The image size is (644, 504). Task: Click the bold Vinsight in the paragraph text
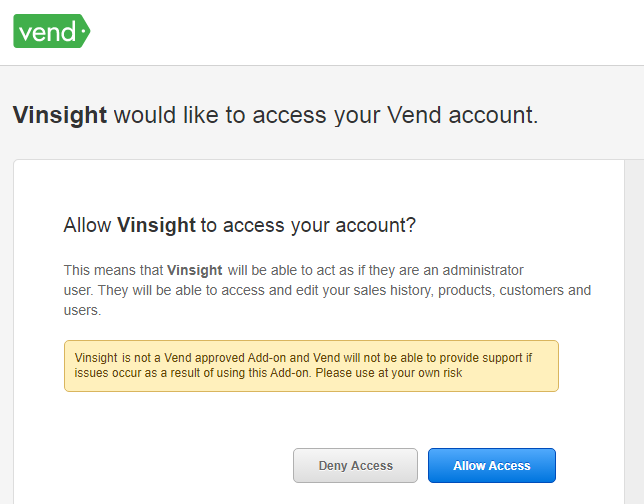pyautogui.click(x=195, y=270)
